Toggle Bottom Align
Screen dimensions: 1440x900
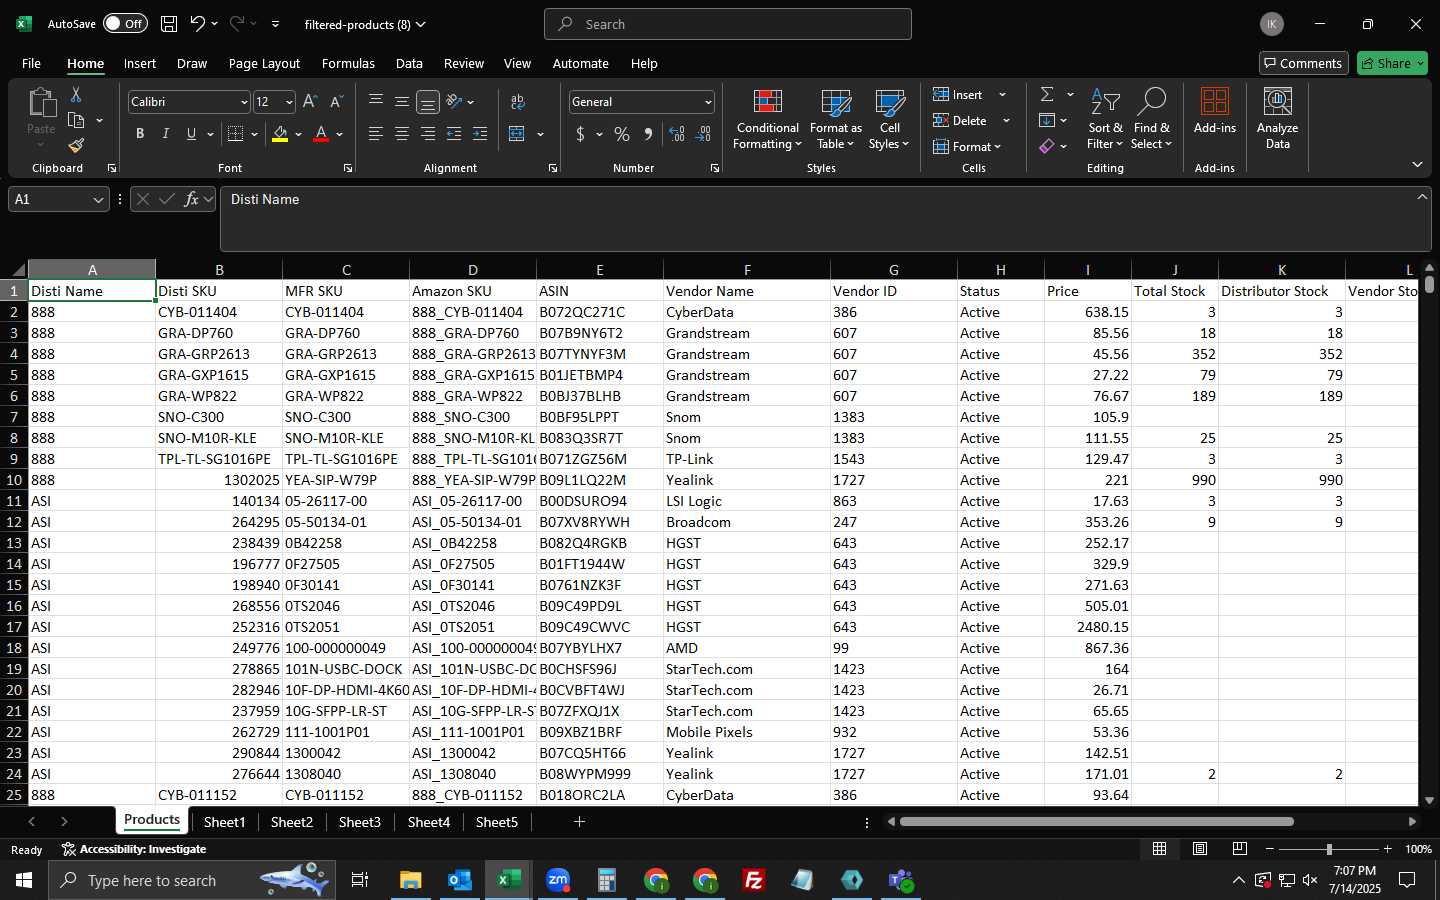(x=428, y=102)
